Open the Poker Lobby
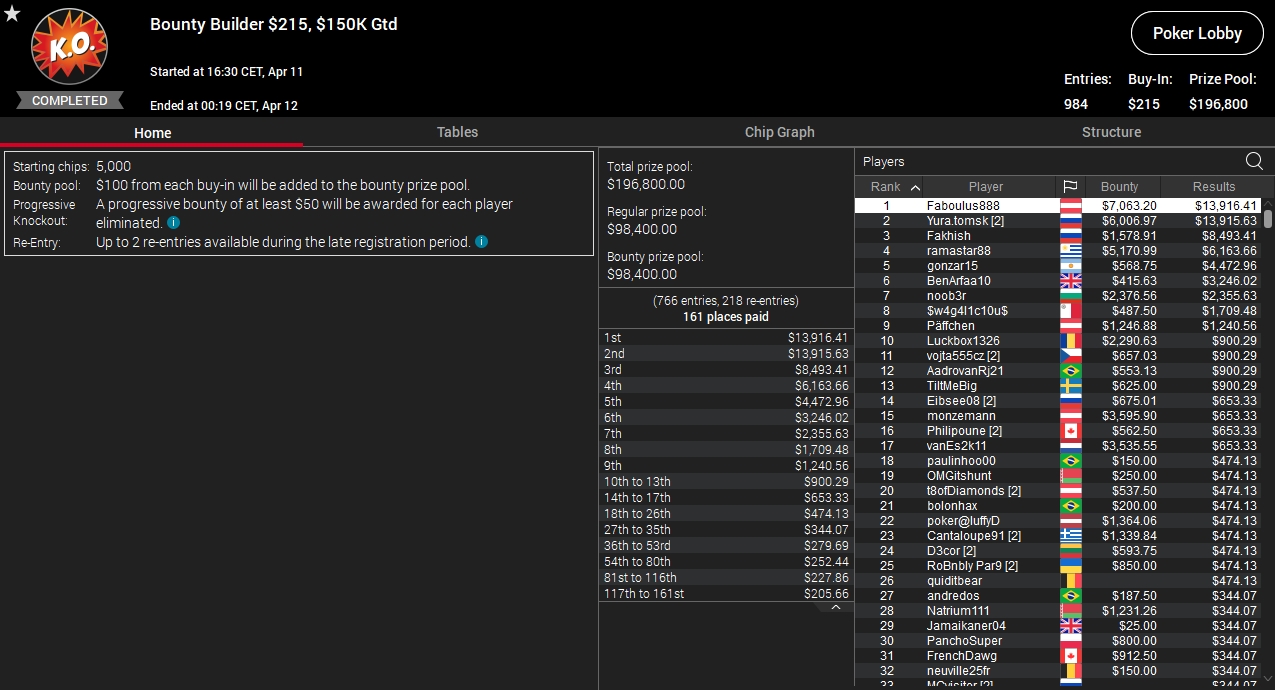The image size is (1275, 690). click(x=1197, y=33)
